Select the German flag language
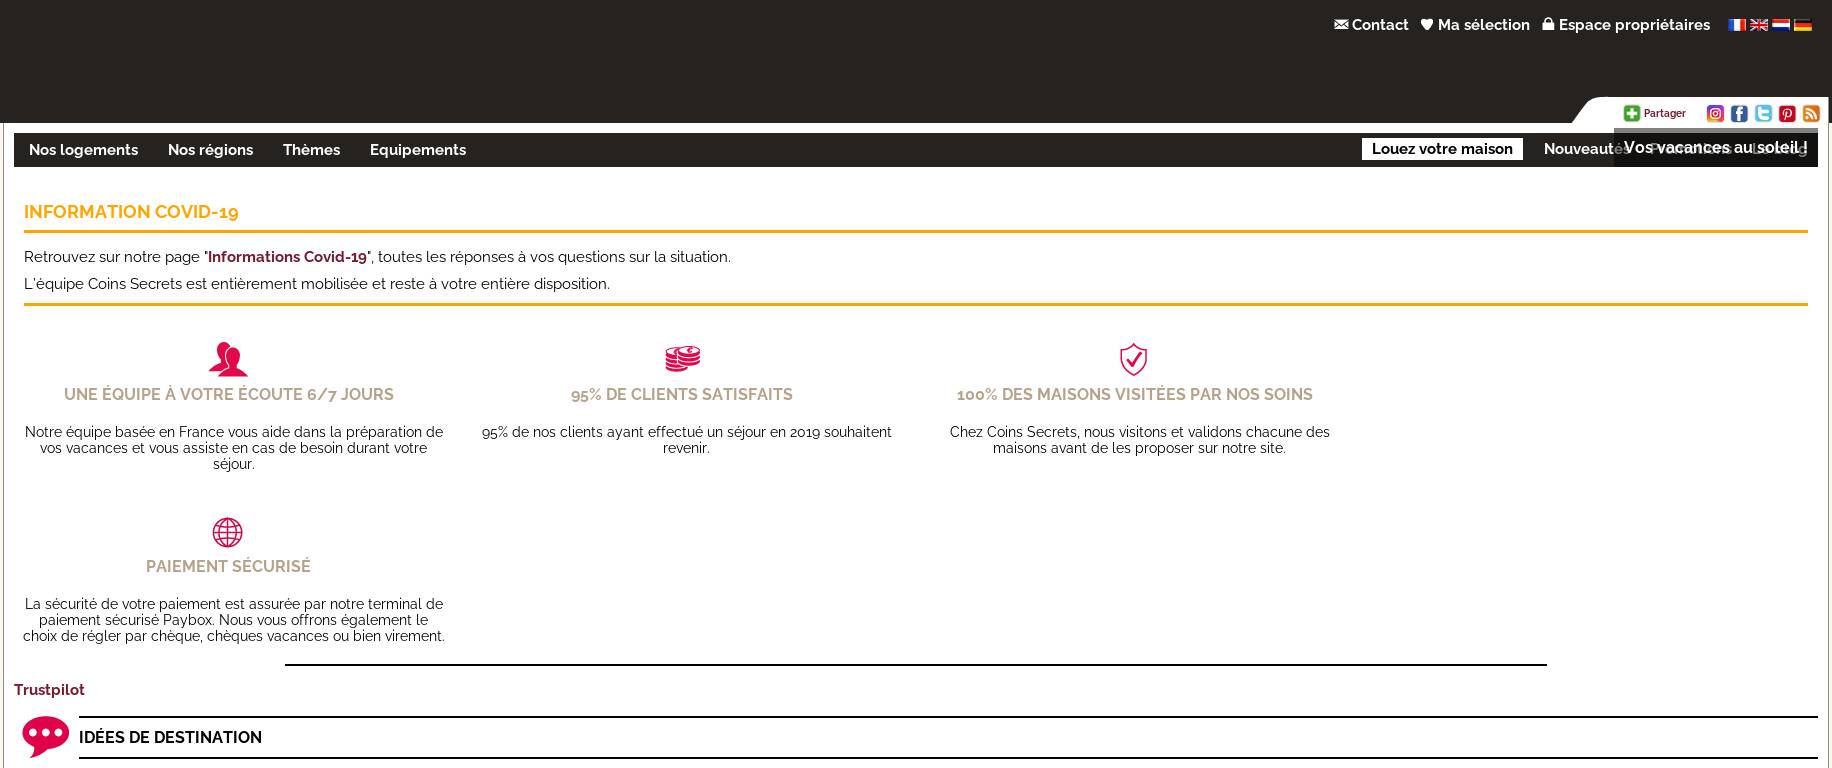1832x768 pixels. coord(1803,25)
